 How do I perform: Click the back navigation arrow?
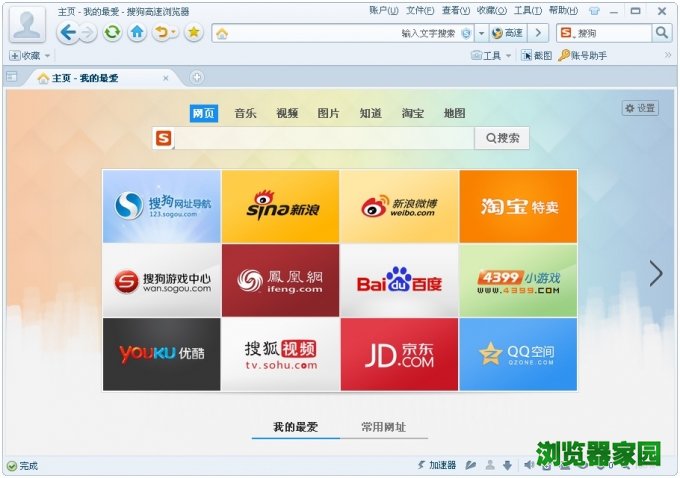[68, 33]
